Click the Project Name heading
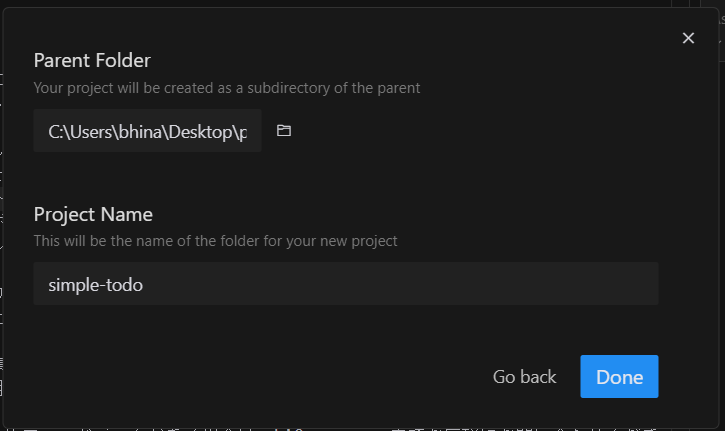Screen dimensions: 725x431 [93, 214]
